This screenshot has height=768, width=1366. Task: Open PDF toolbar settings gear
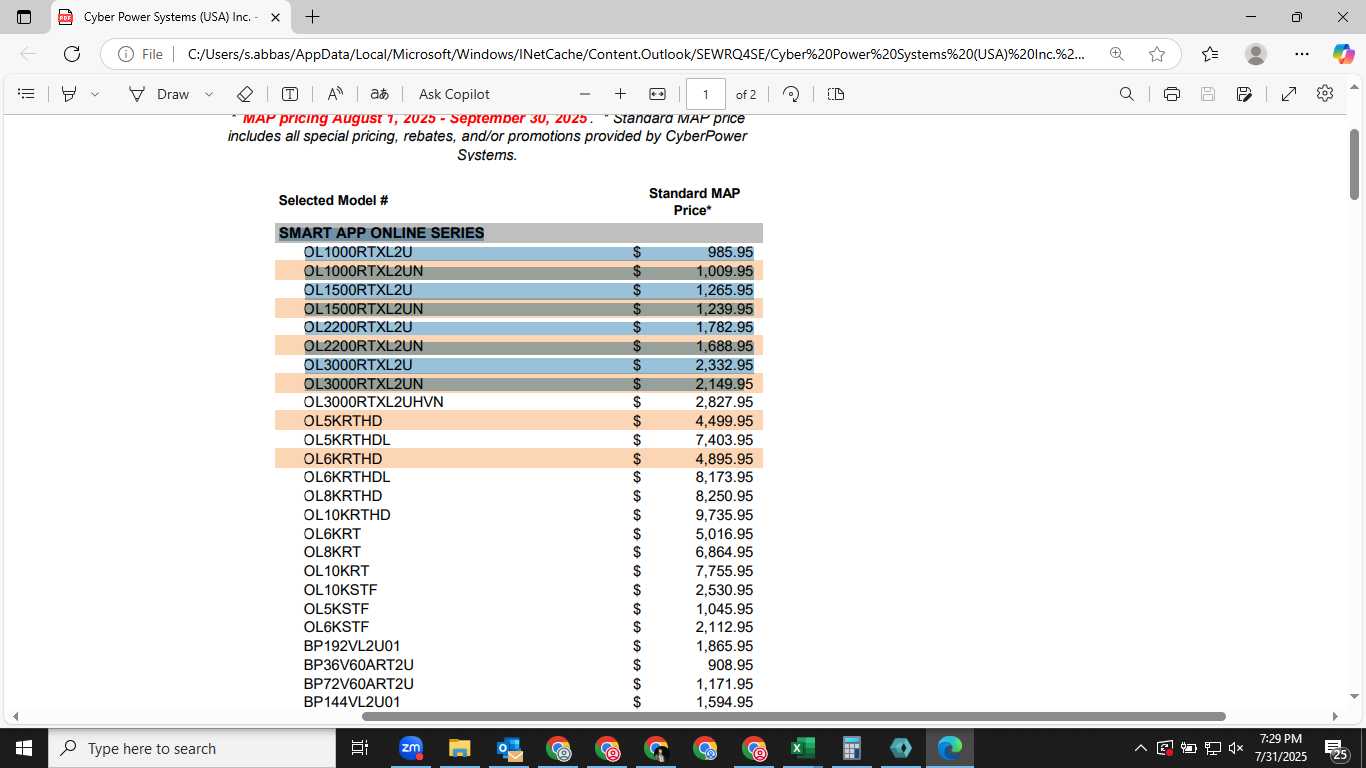[1325, 93]
